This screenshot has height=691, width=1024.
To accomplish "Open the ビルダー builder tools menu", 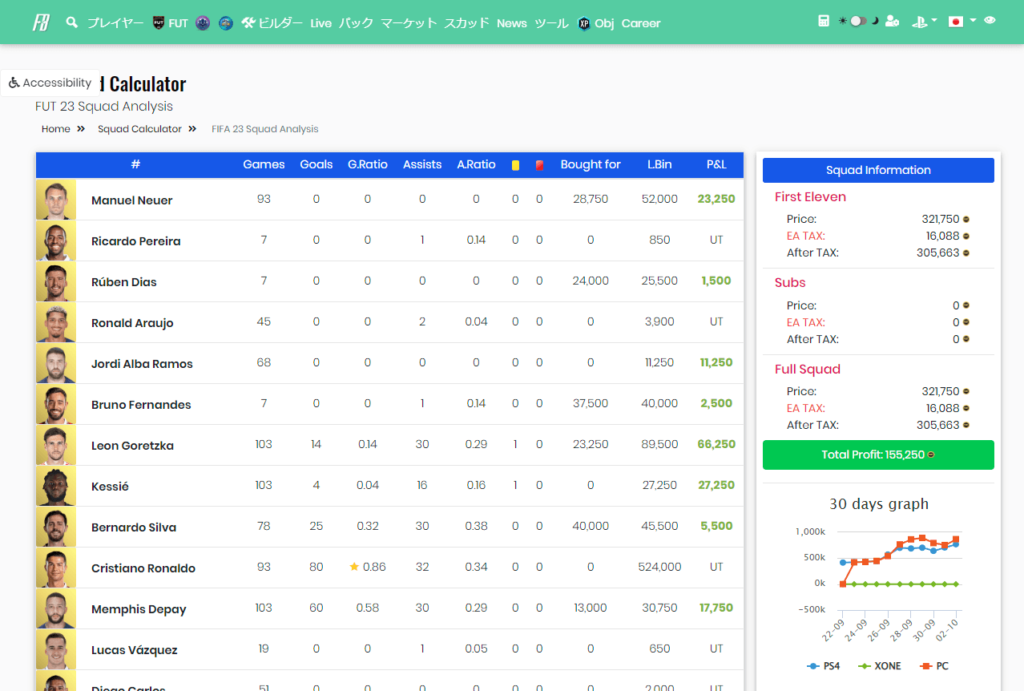I will click(272, 23).
